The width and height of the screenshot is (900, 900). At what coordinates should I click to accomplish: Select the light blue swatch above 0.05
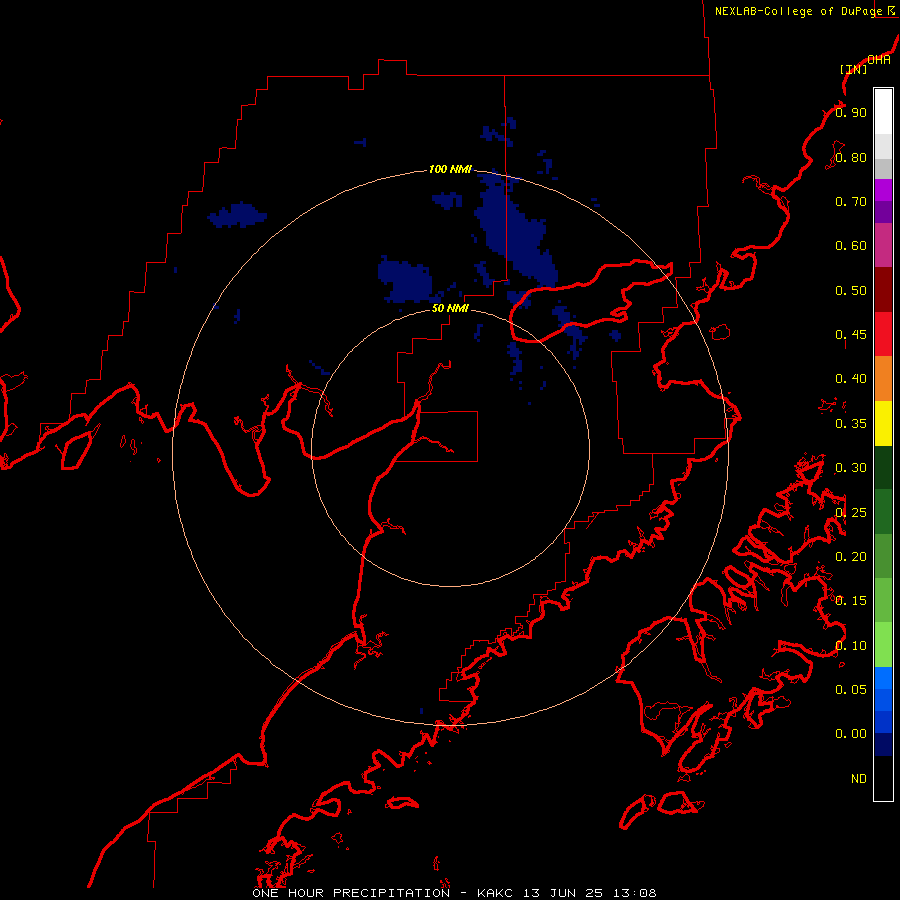tap(883, 678)
